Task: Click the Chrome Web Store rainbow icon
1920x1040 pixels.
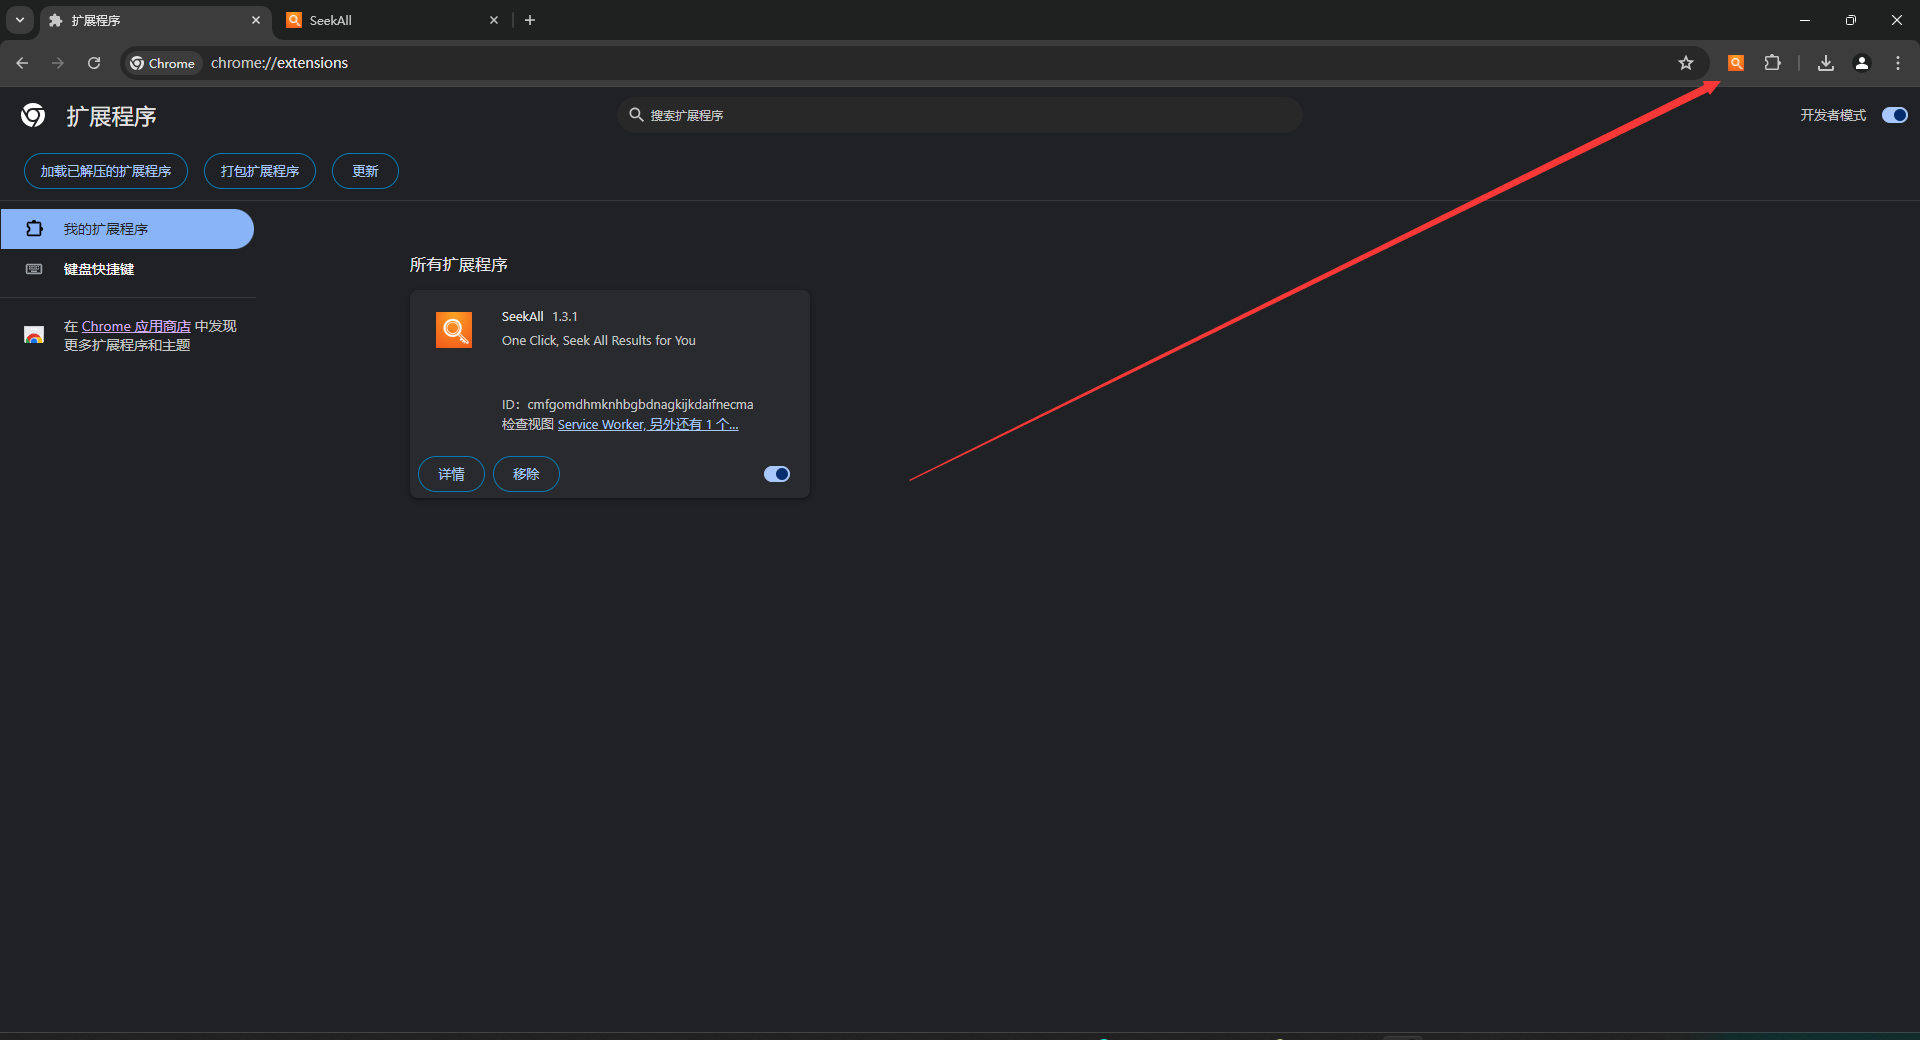Action: (x=34, y=335)
